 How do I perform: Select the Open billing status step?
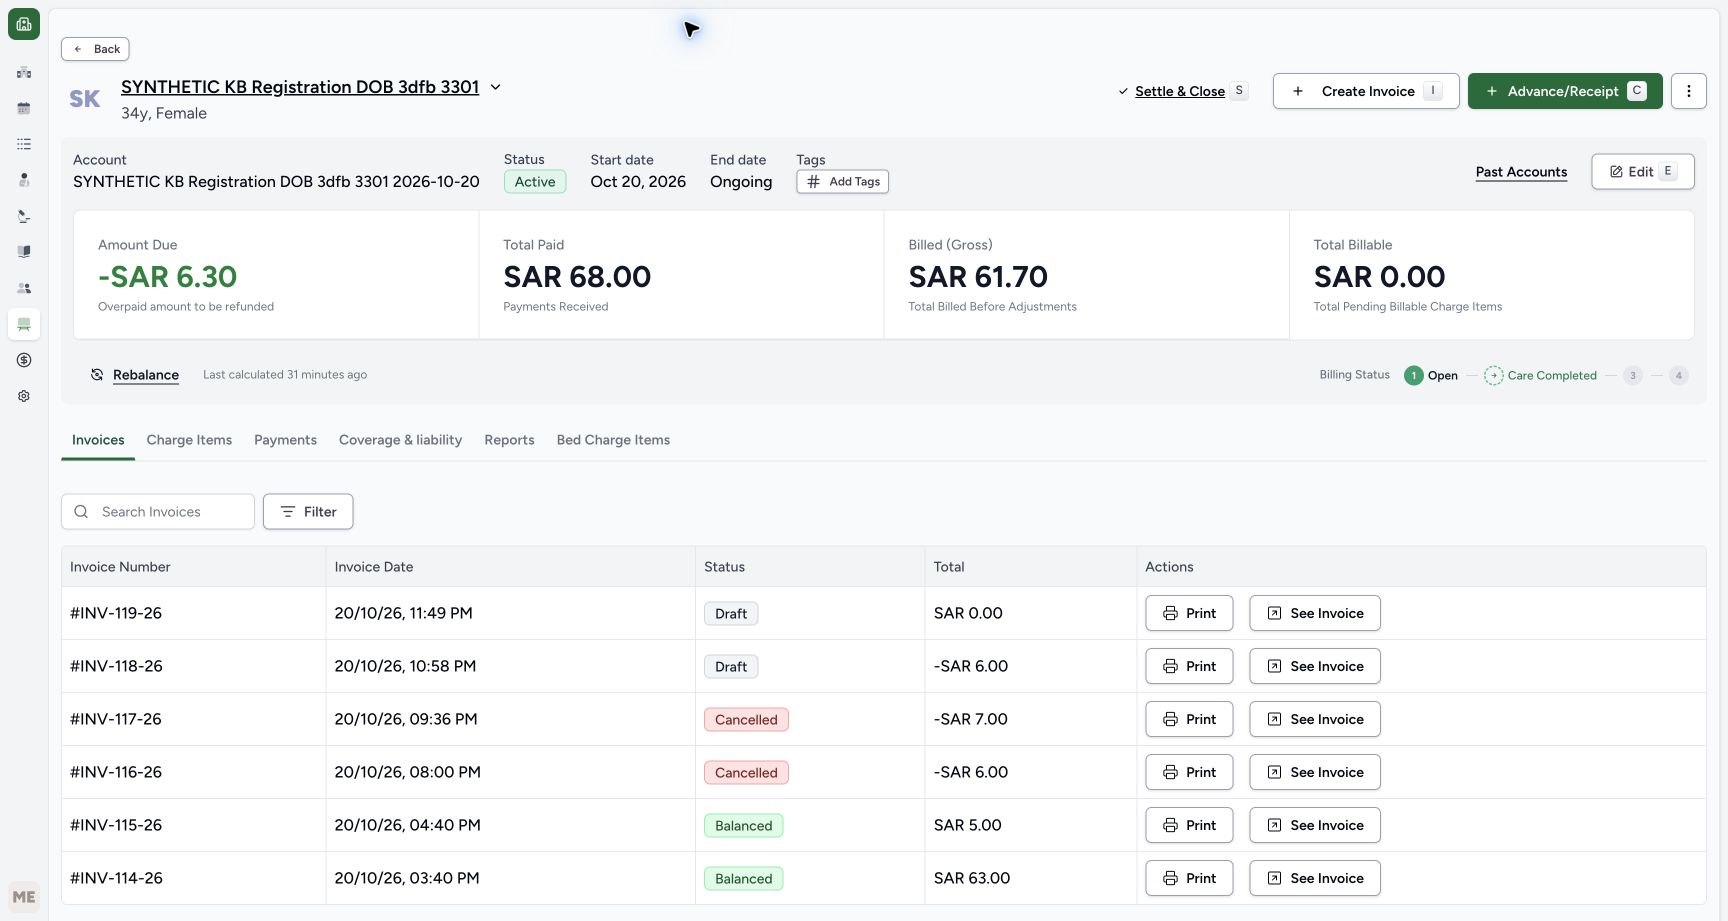point(1431,376)
